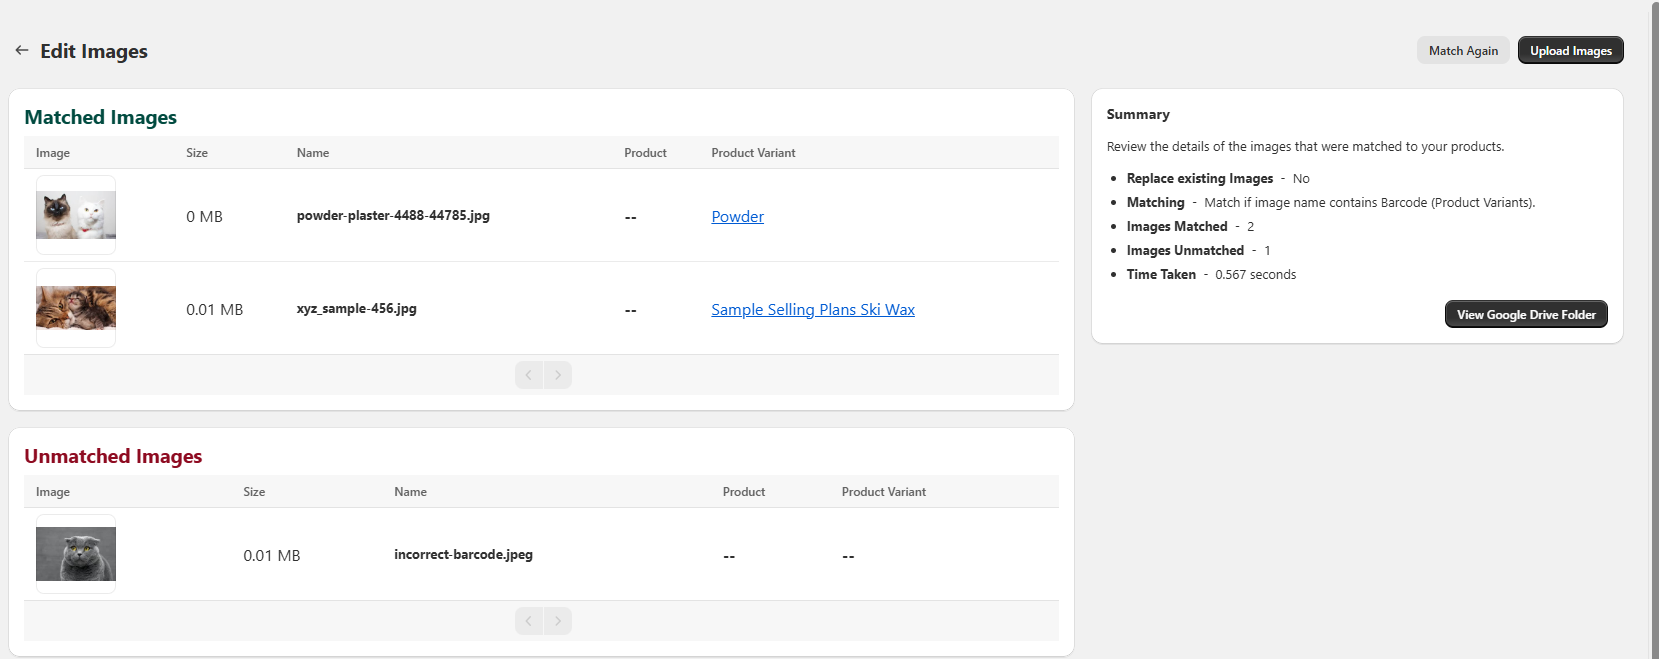
Task: Click the back arrow beside Edit Images
Action: [22, 50]
